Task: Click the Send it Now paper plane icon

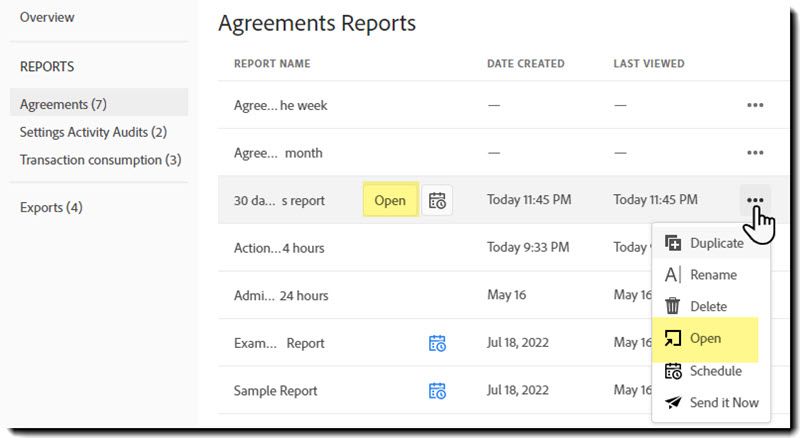Action: pyautogui.click(x=673, y=402)
